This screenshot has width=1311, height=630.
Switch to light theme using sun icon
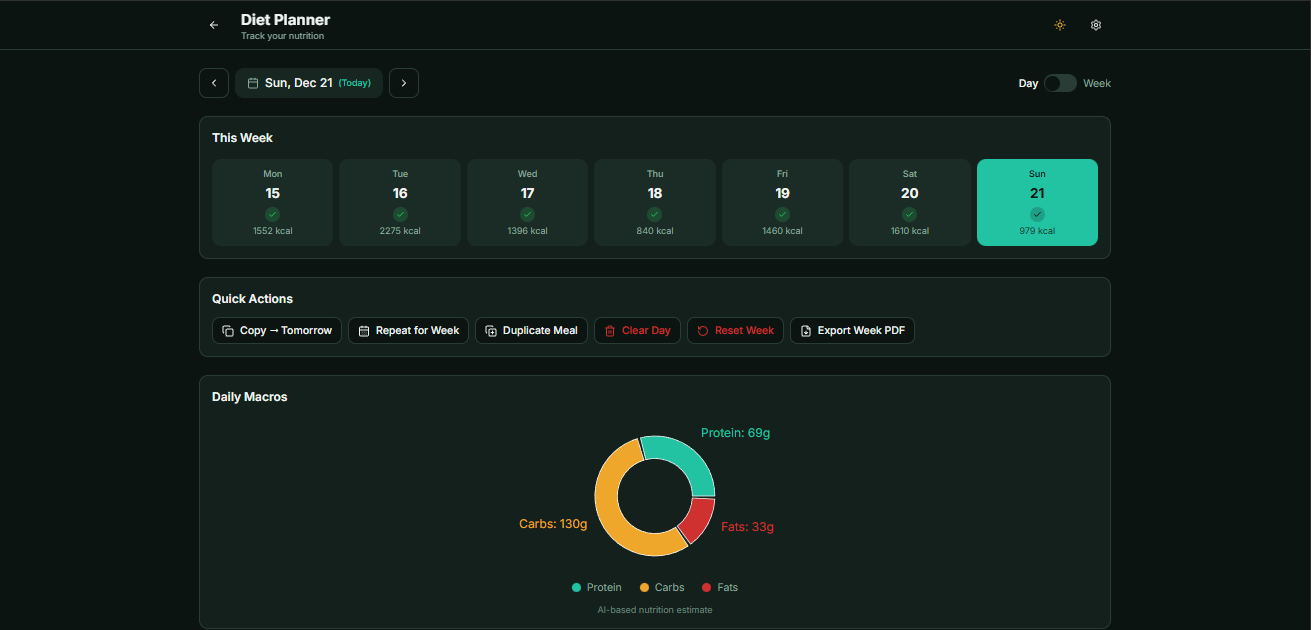tap(1060, 25)
